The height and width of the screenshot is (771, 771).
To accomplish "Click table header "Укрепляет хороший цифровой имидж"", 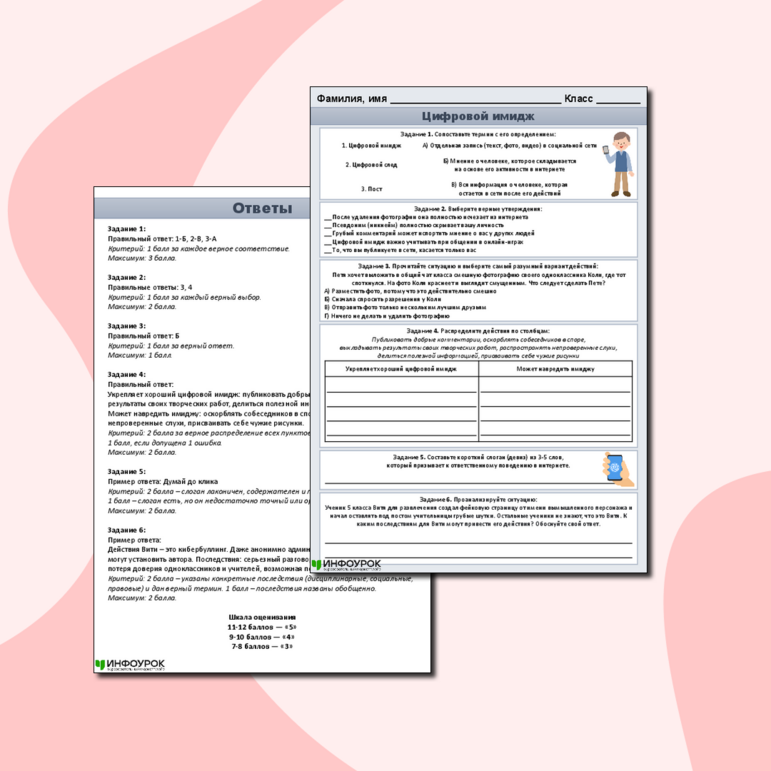I will coord(401,369).
